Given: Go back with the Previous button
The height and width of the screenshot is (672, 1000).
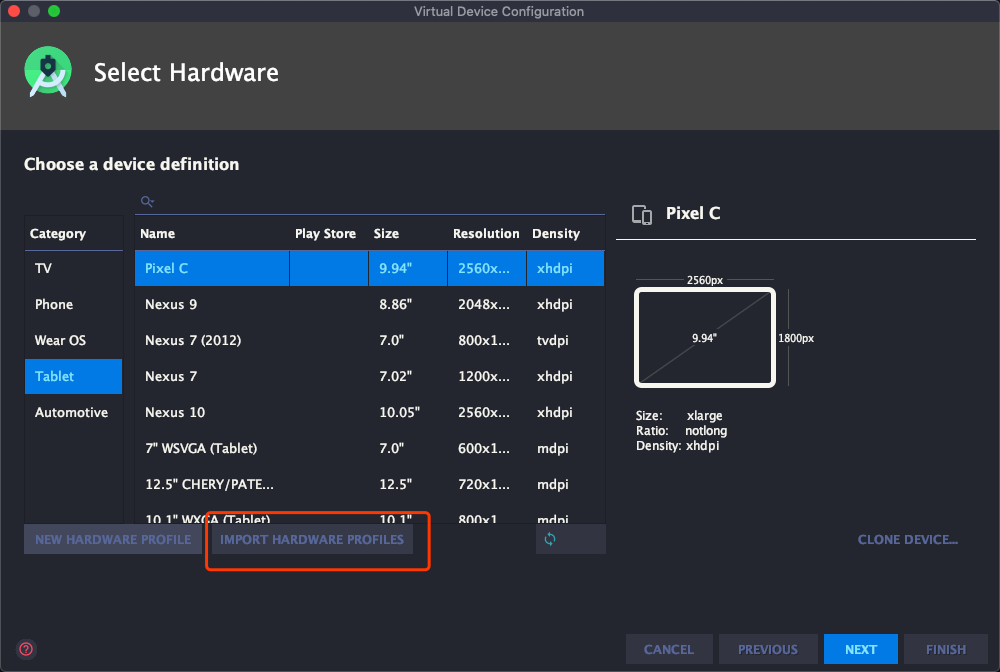Looking at the screenshot, I should pos(768,649).
